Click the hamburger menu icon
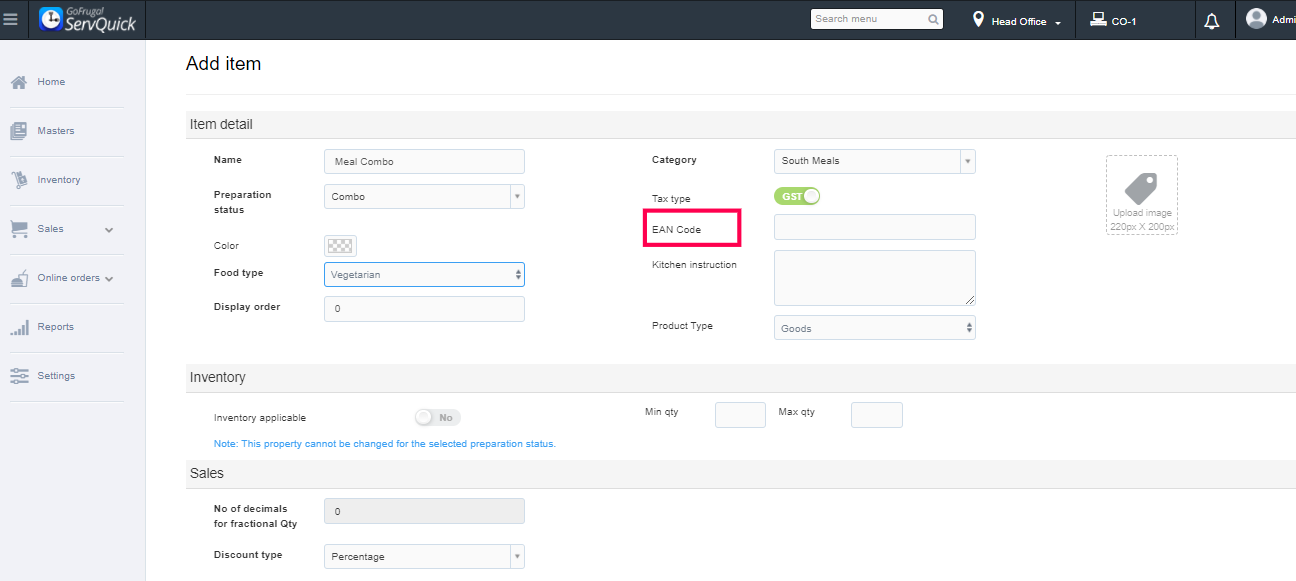 11,20
